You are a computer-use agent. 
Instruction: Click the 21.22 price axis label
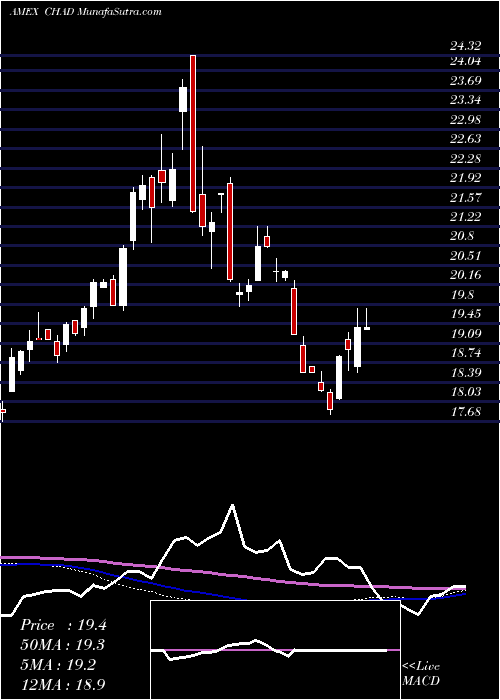click(x=466, y=217)
